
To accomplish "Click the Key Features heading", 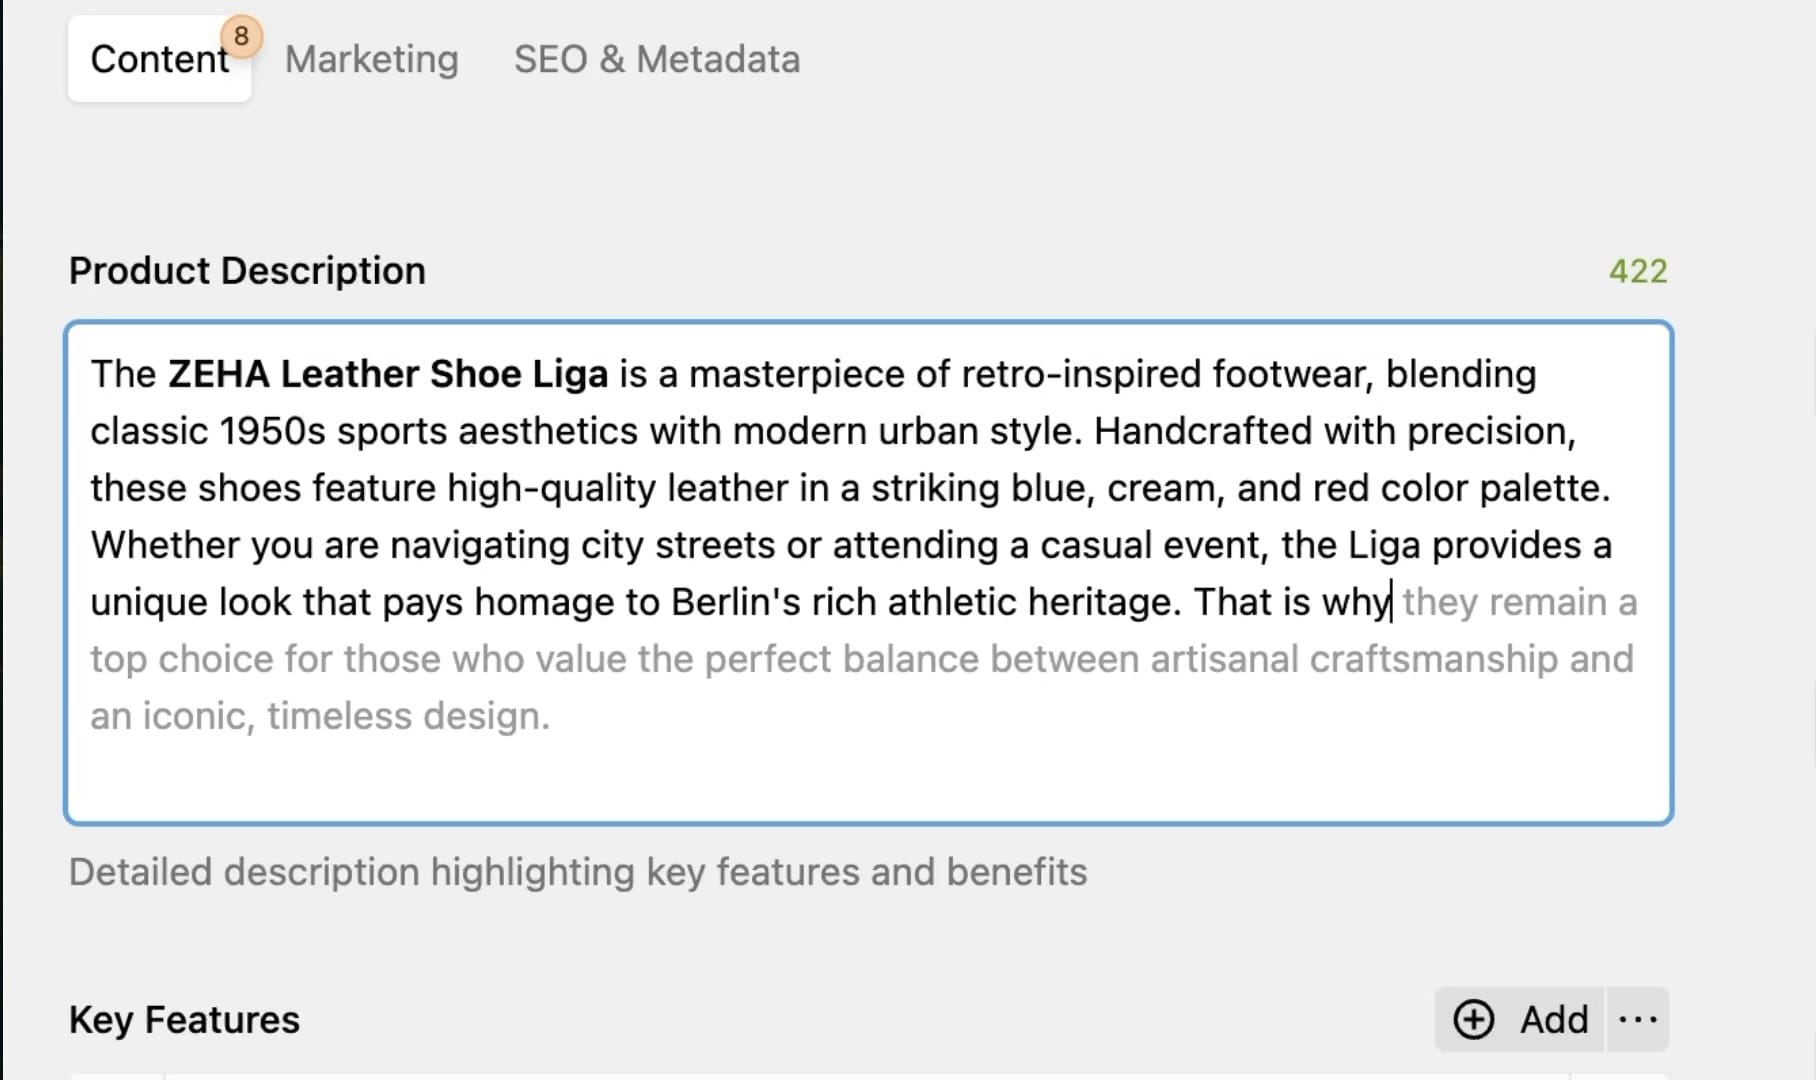I will pos(184,1020).
